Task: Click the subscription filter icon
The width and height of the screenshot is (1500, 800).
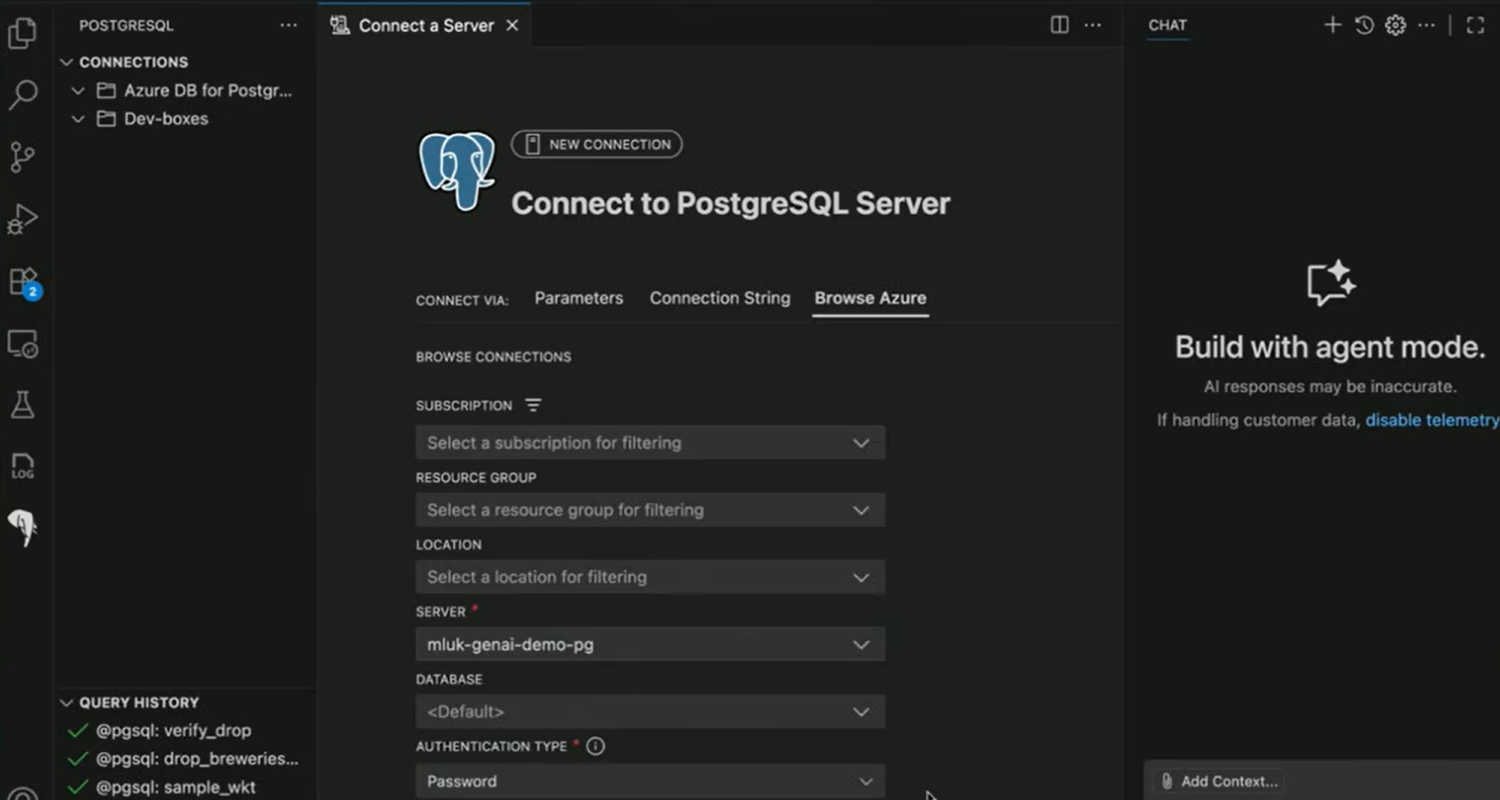Action: [533, 405]
